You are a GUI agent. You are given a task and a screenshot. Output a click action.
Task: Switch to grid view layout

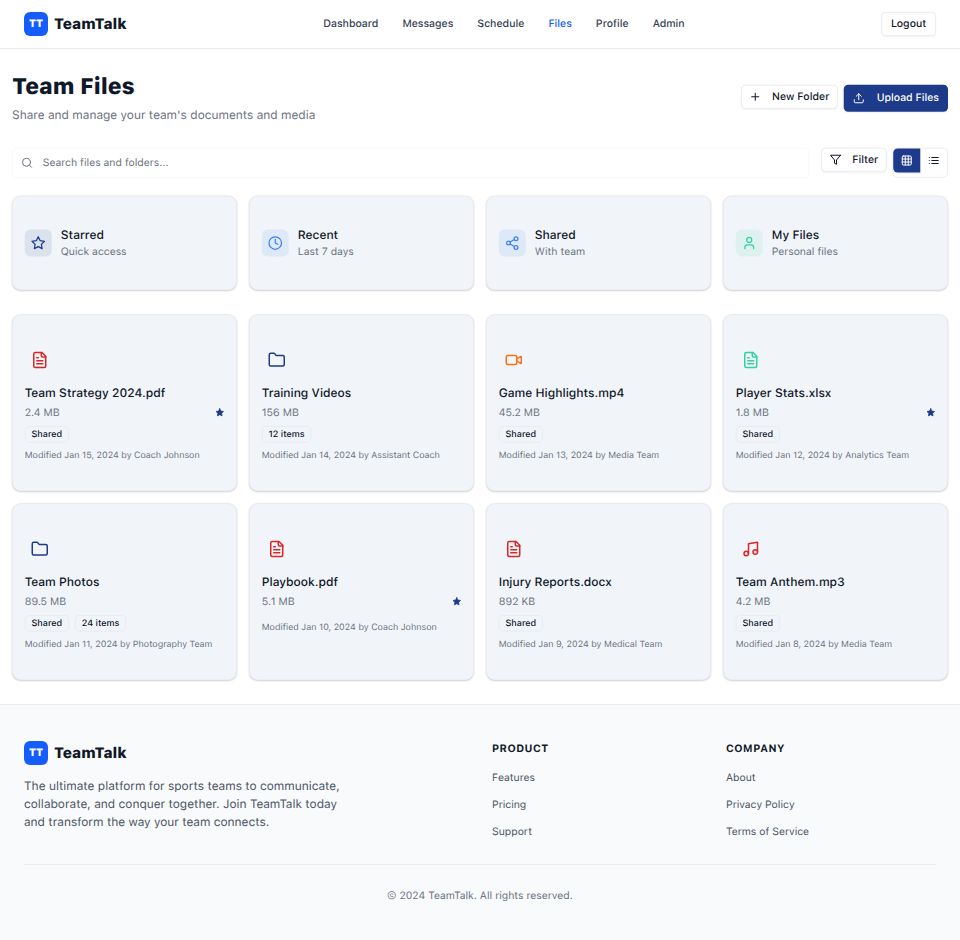[x=906, y=160]
